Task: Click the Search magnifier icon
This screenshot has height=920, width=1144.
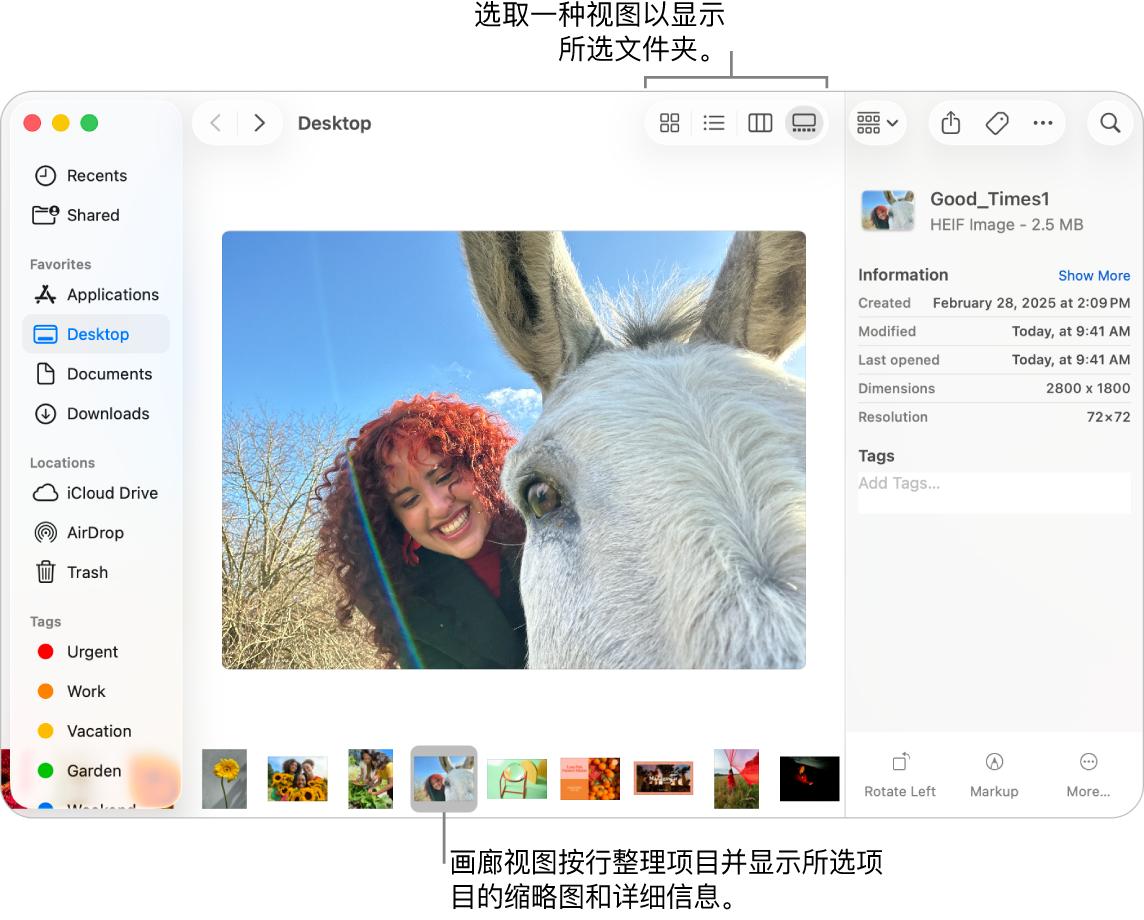Action: [1110, 123]
